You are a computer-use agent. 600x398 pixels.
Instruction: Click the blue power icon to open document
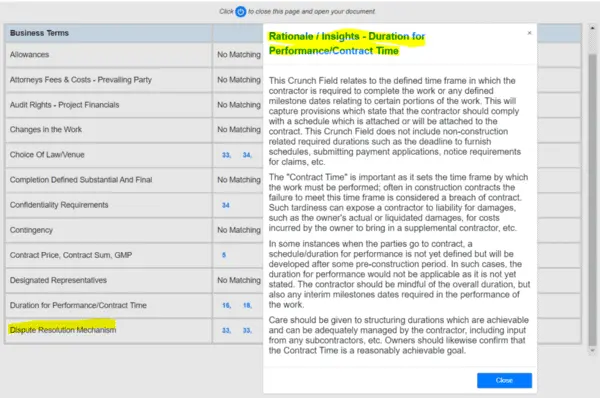pos(240,12)
